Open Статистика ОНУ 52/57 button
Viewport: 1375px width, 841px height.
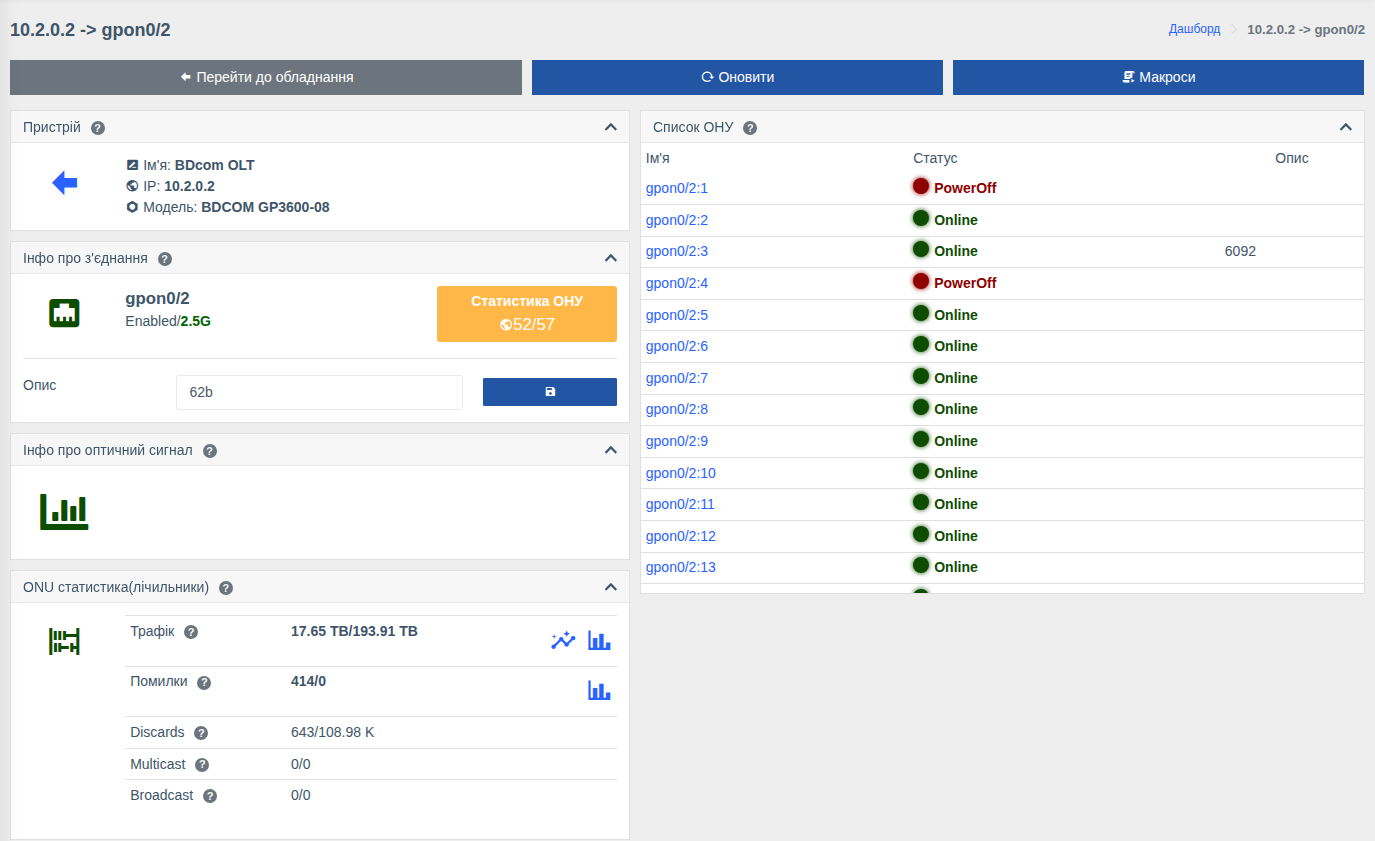coord(527,314)
